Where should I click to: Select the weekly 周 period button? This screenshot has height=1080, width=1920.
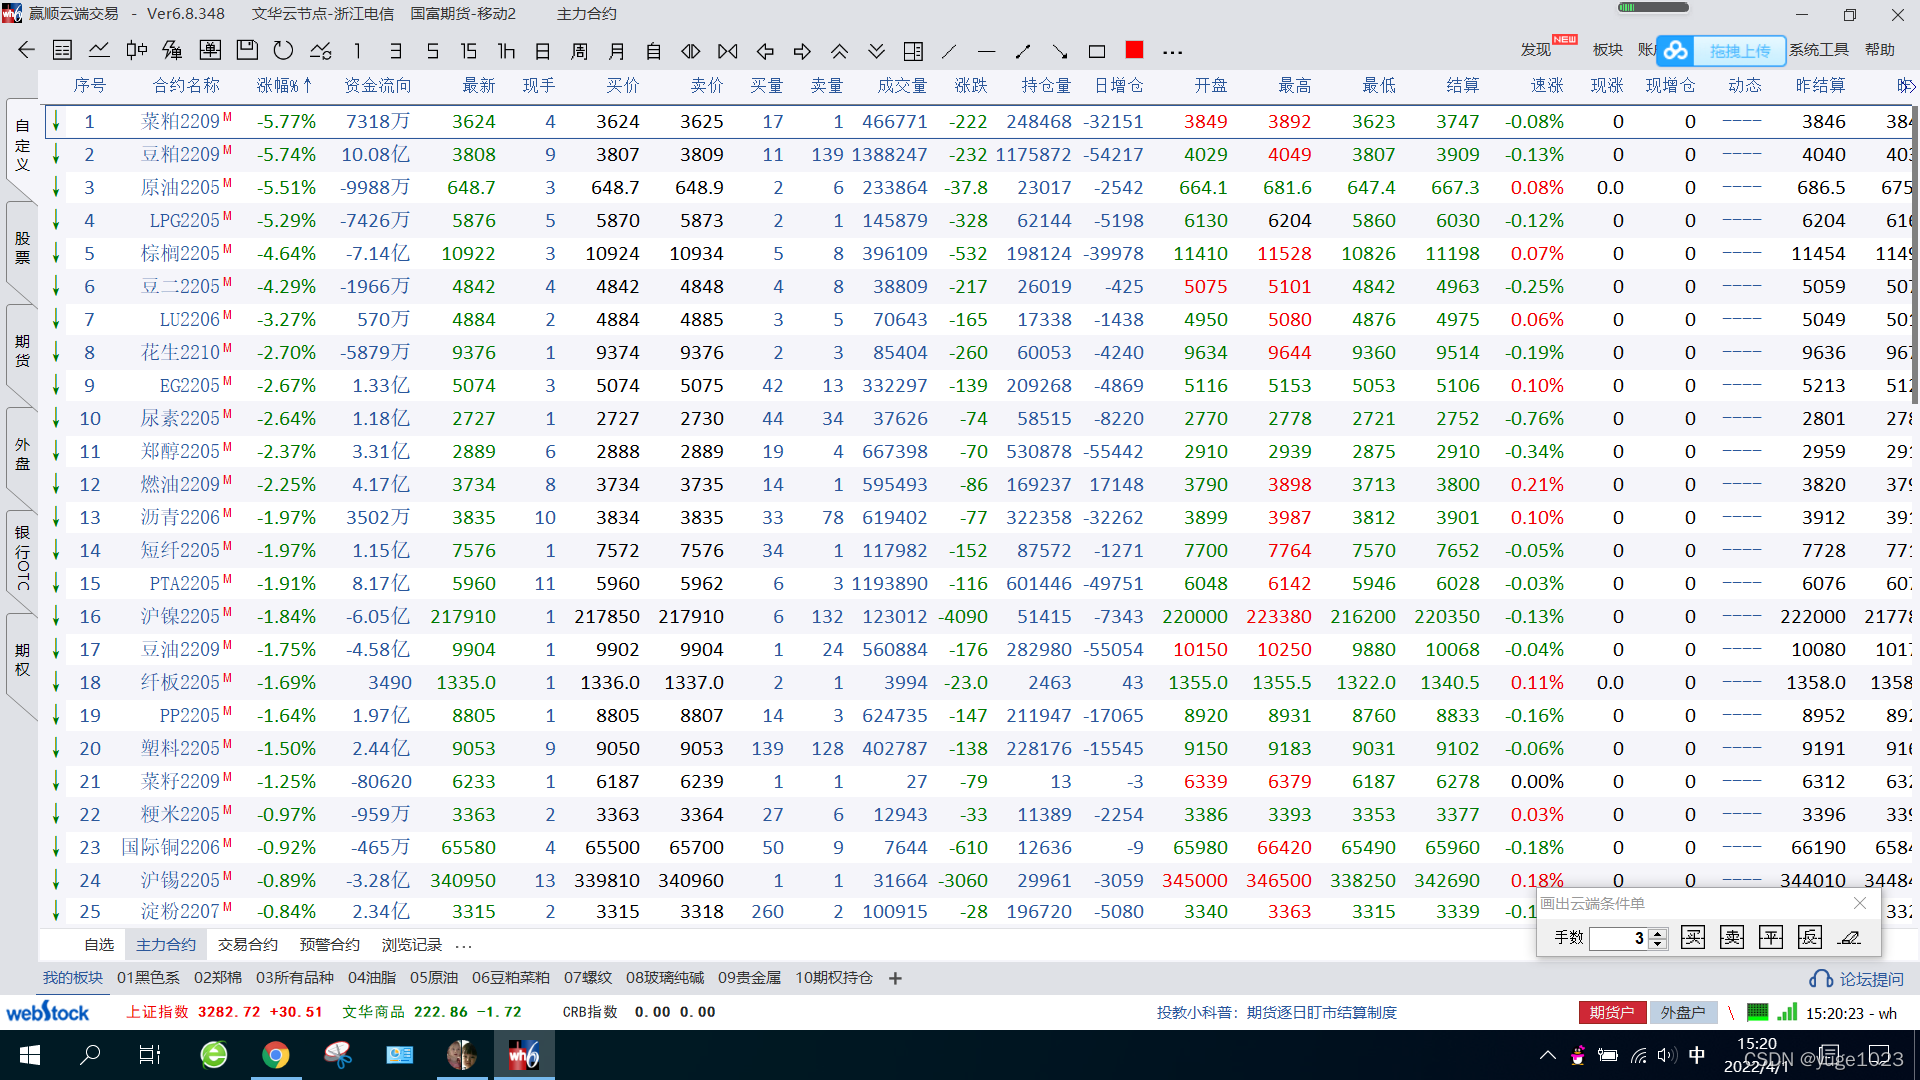tap(579, 50)
